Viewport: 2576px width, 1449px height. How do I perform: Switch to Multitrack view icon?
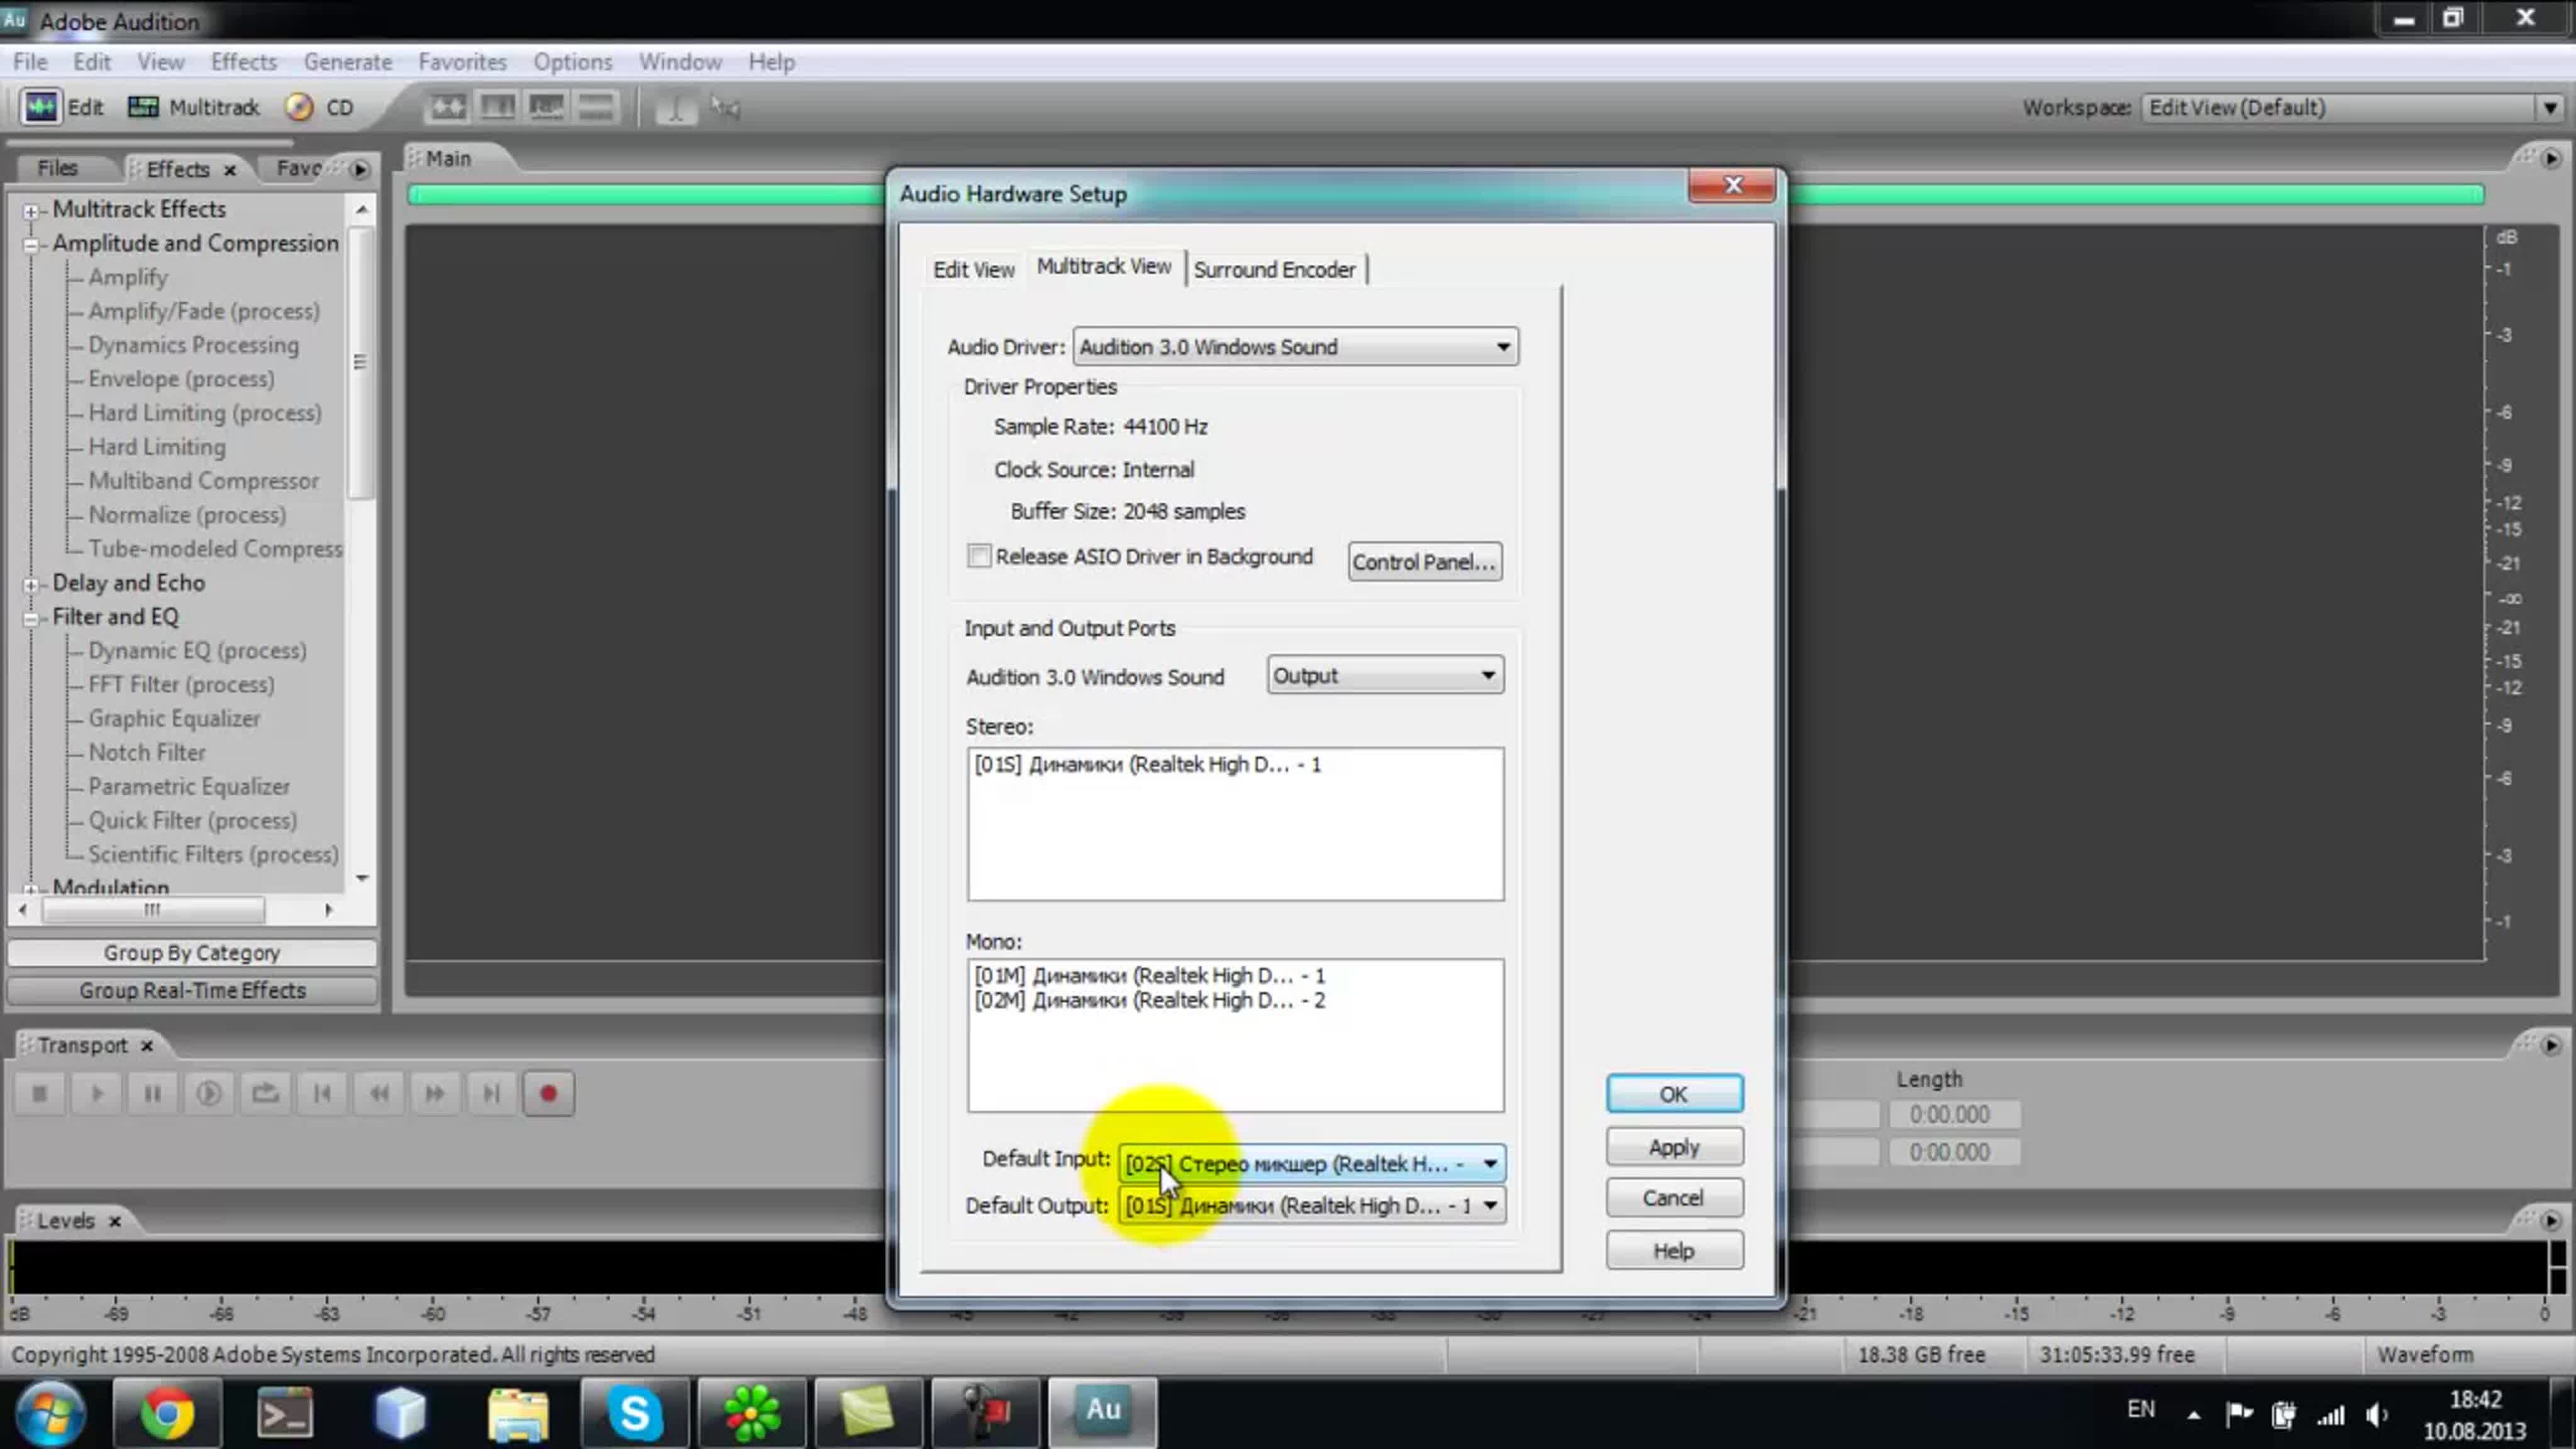[144, 107]
